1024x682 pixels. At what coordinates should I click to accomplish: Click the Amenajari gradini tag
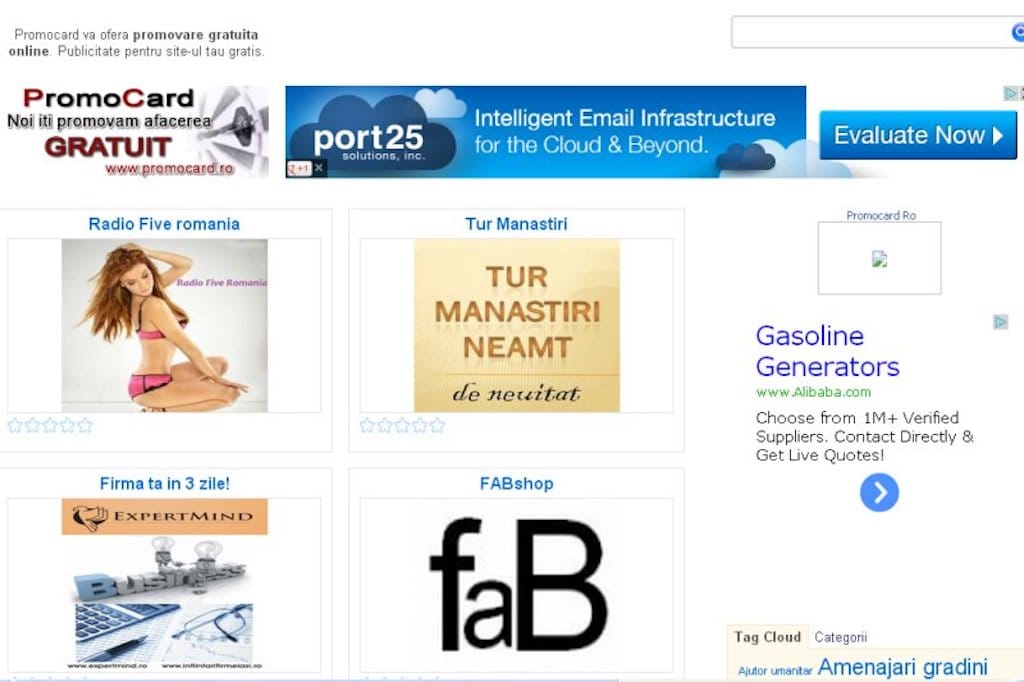[902, 667]
